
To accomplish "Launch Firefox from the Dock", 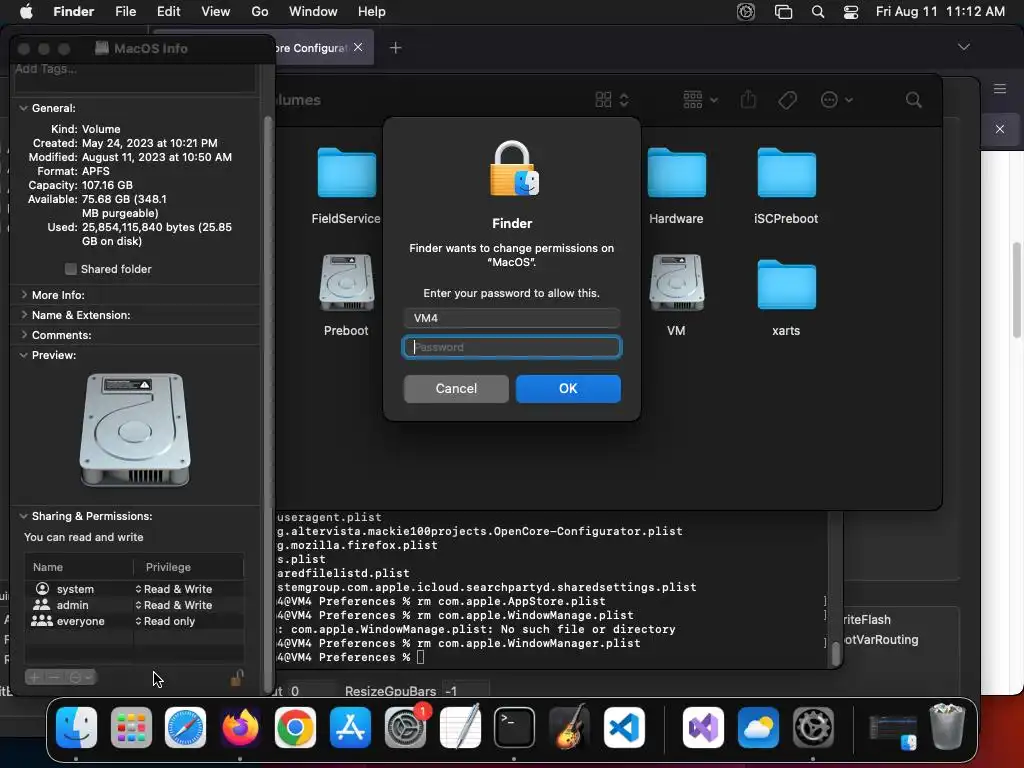I will click(240, 728).
